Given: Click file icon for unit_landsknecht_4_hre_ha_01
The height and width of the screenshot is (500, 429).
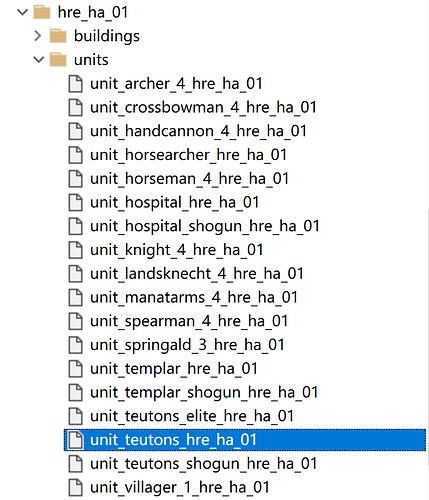Looking at the screenshot, I should tap(76, 274).
